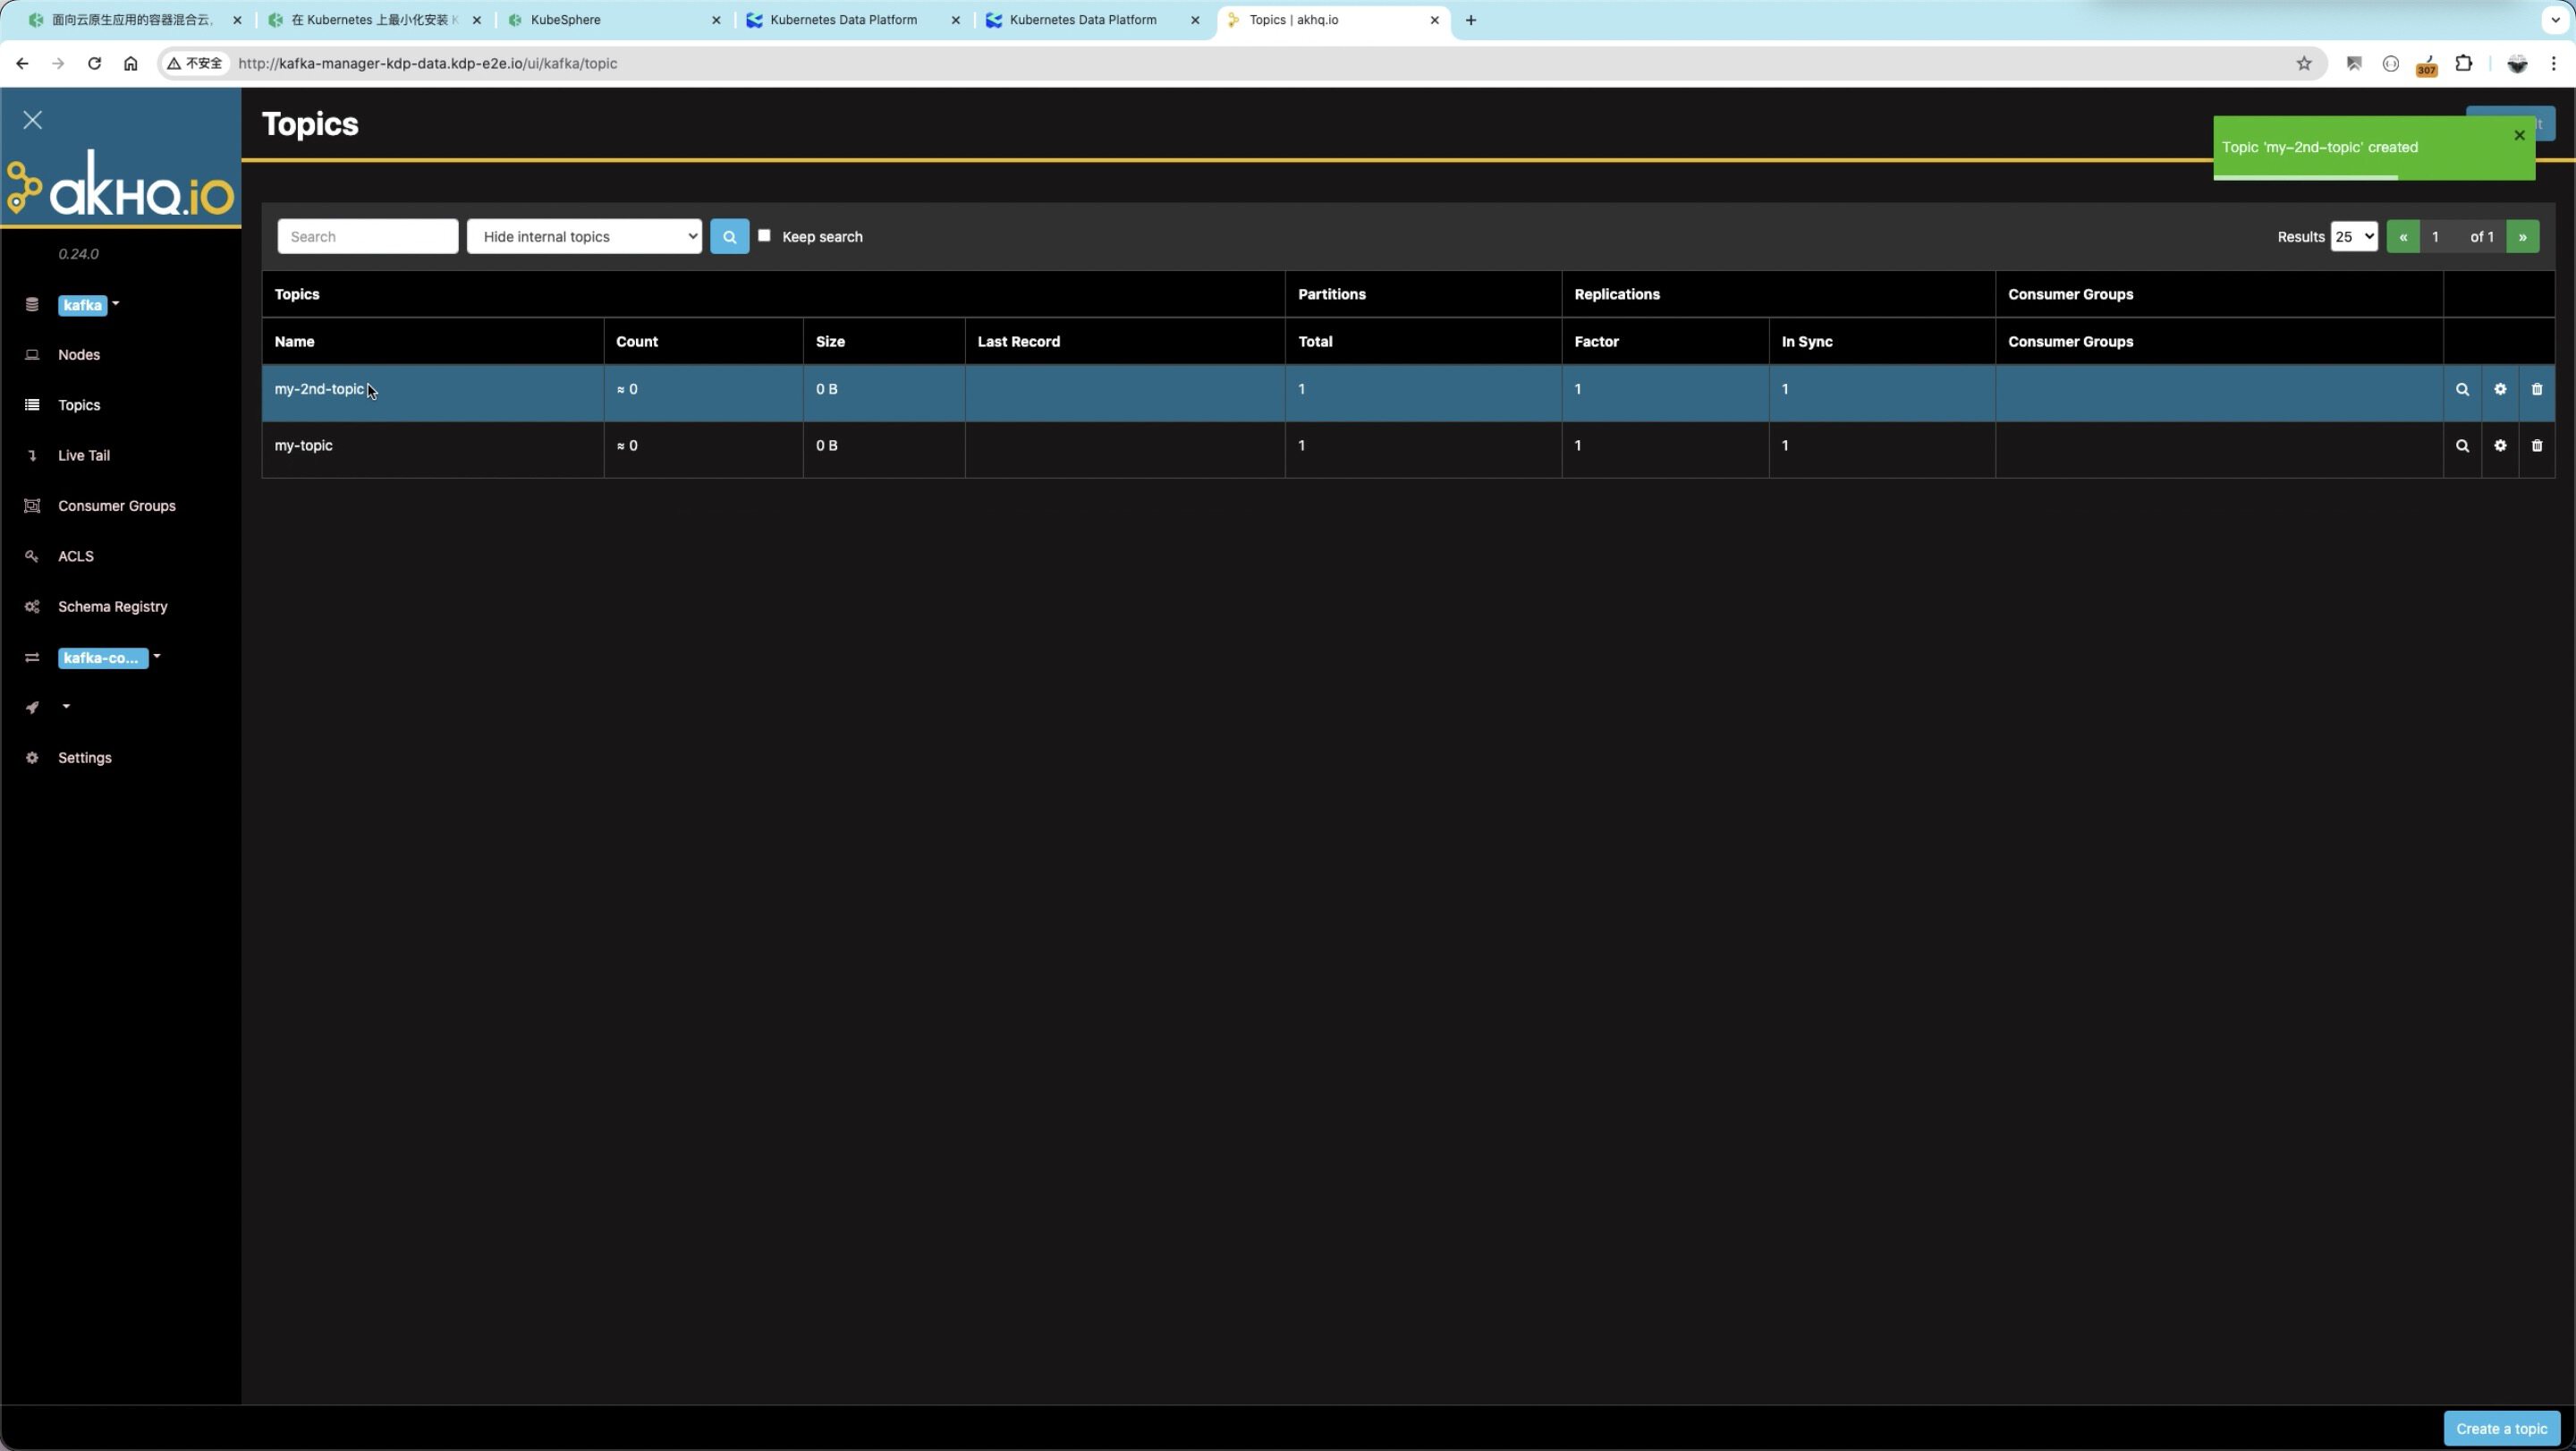Image resolution: width=2576 pixels, height=1451 pixels.
Task: Delete my-topic using trash icon
Action: pos(2537,446)
